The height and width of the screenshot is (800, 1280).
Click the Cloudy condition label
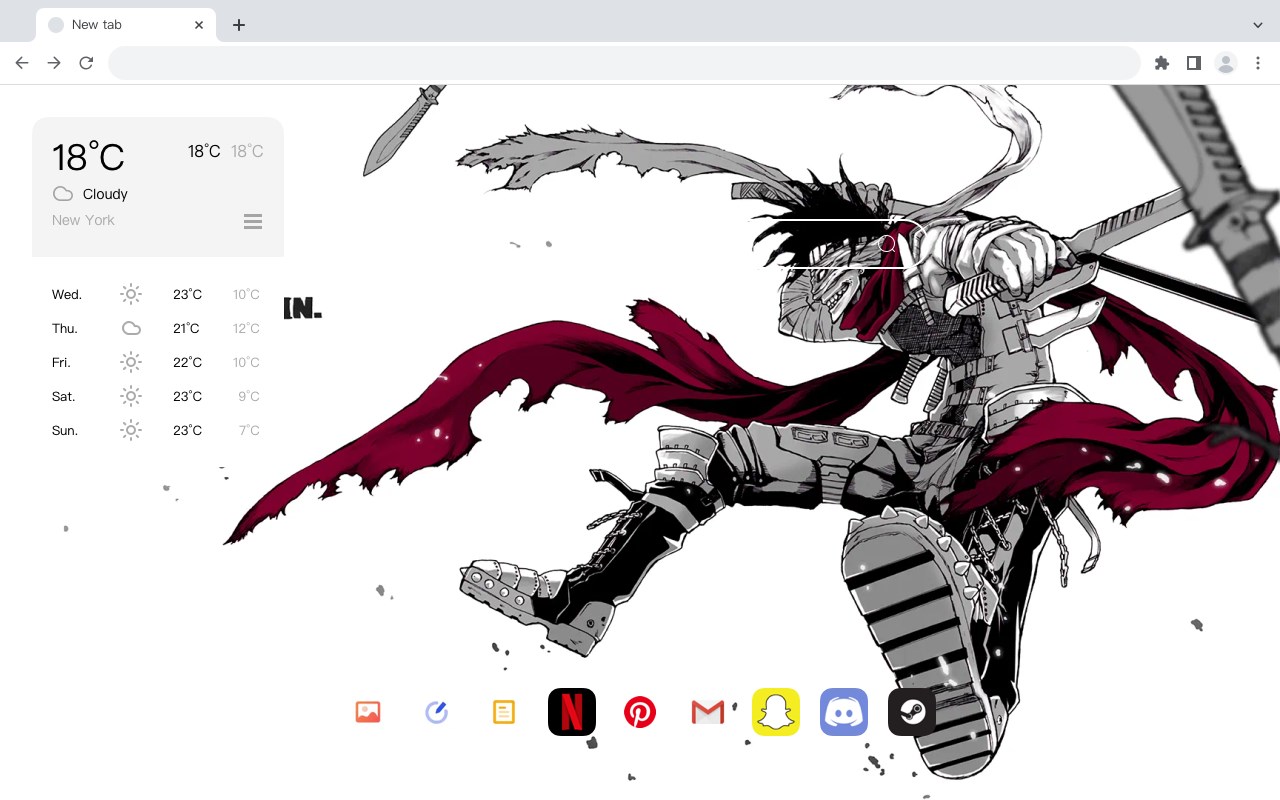[x=105, y=194]
